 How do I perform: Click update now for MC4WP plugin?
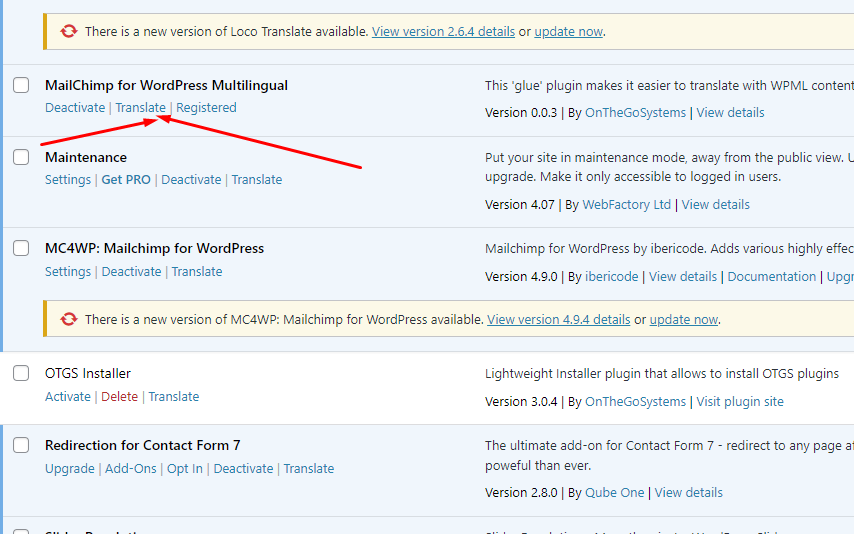pos(684,319)
